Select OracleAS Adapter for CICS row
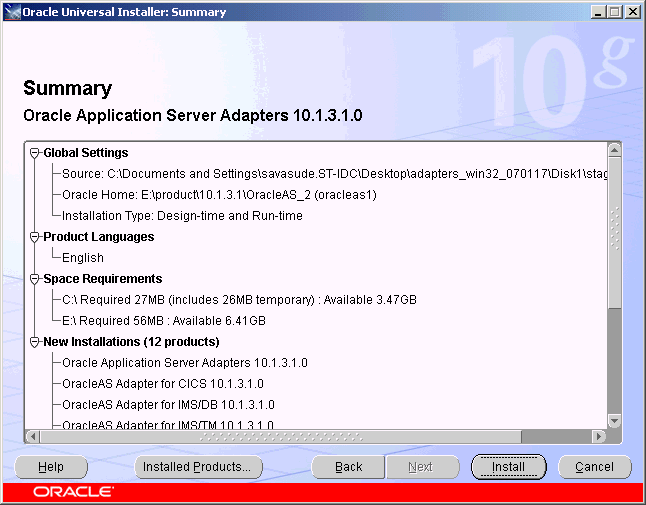 (x=163, y=384)
